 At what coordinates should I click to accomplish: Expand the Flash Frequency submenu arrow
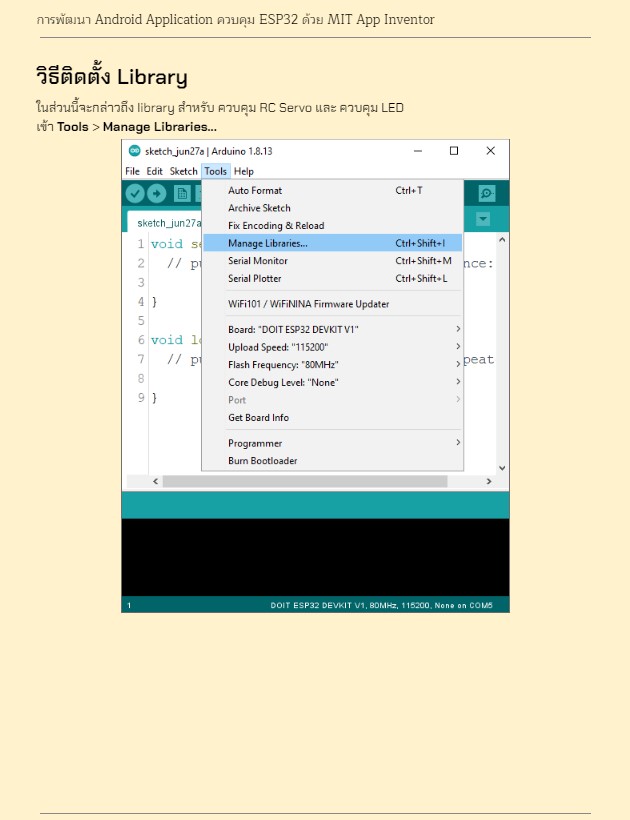pyautogui.click(x=458, y=364)
